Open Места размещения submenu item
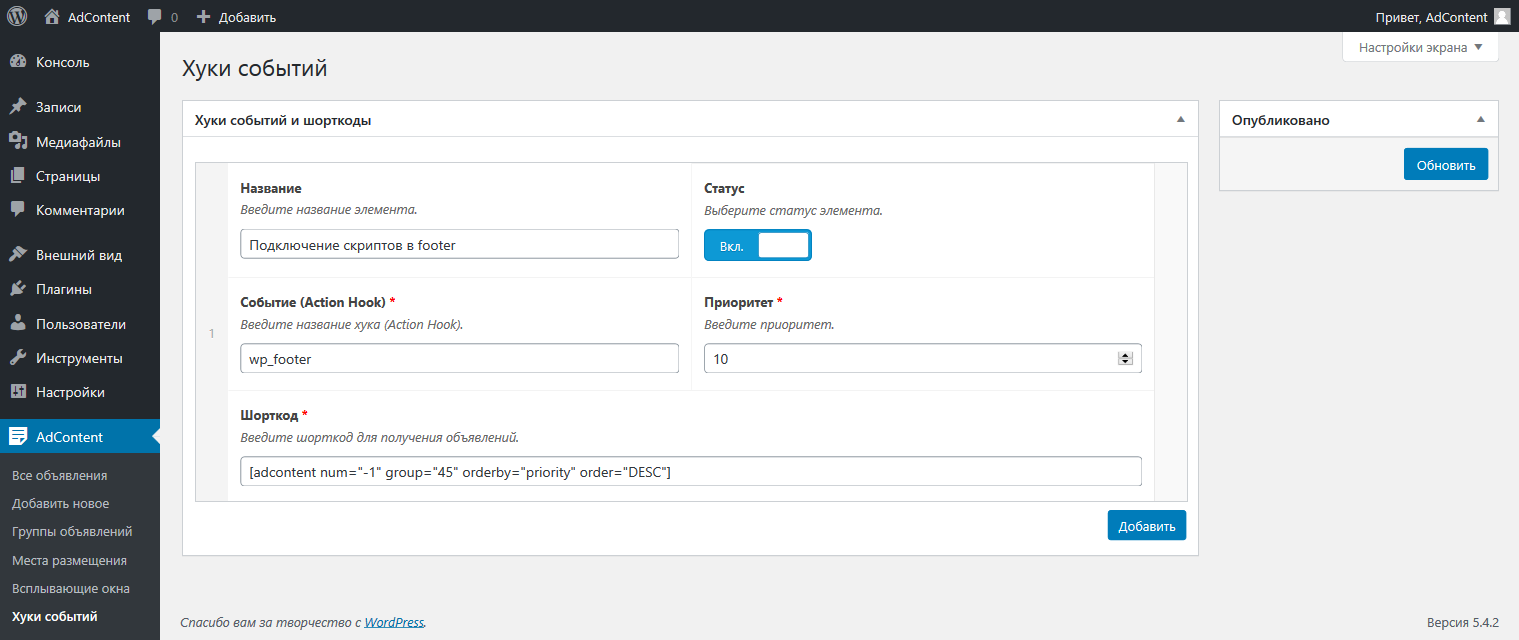 [69, 560]
